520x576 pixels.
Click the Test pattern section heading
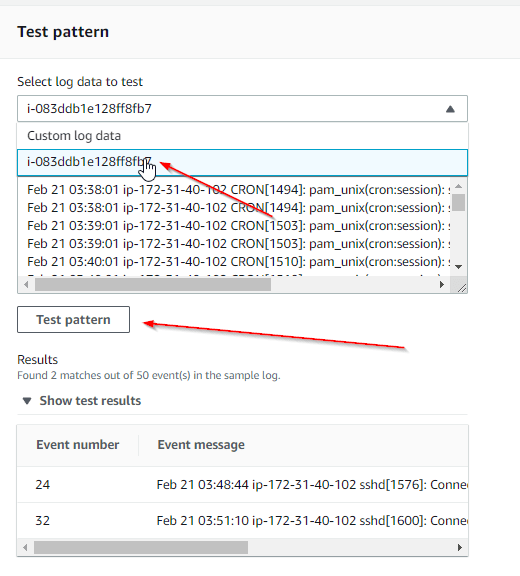[x=63, y=32]
